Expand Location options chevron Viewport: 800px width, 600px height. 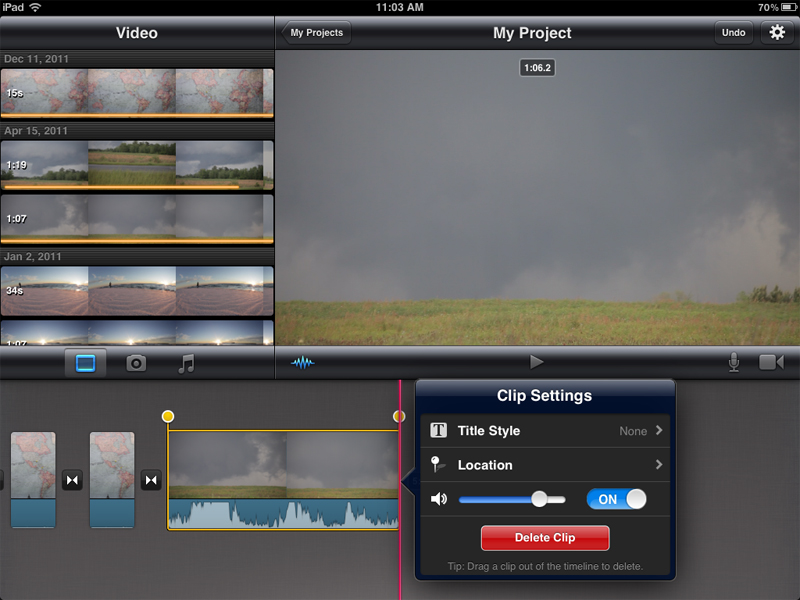click(x=659, y=465)
